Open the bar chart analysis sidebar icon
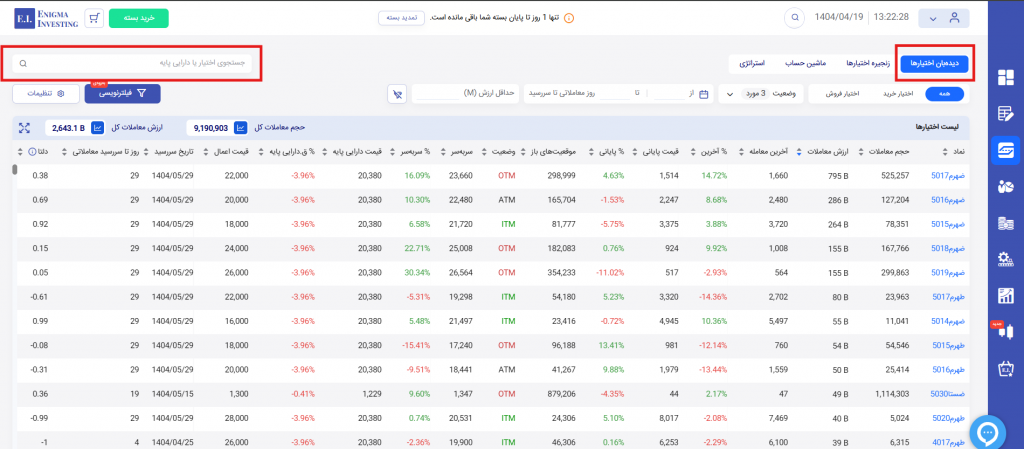The image size is (1024, 449). (x=1006, y=296)
